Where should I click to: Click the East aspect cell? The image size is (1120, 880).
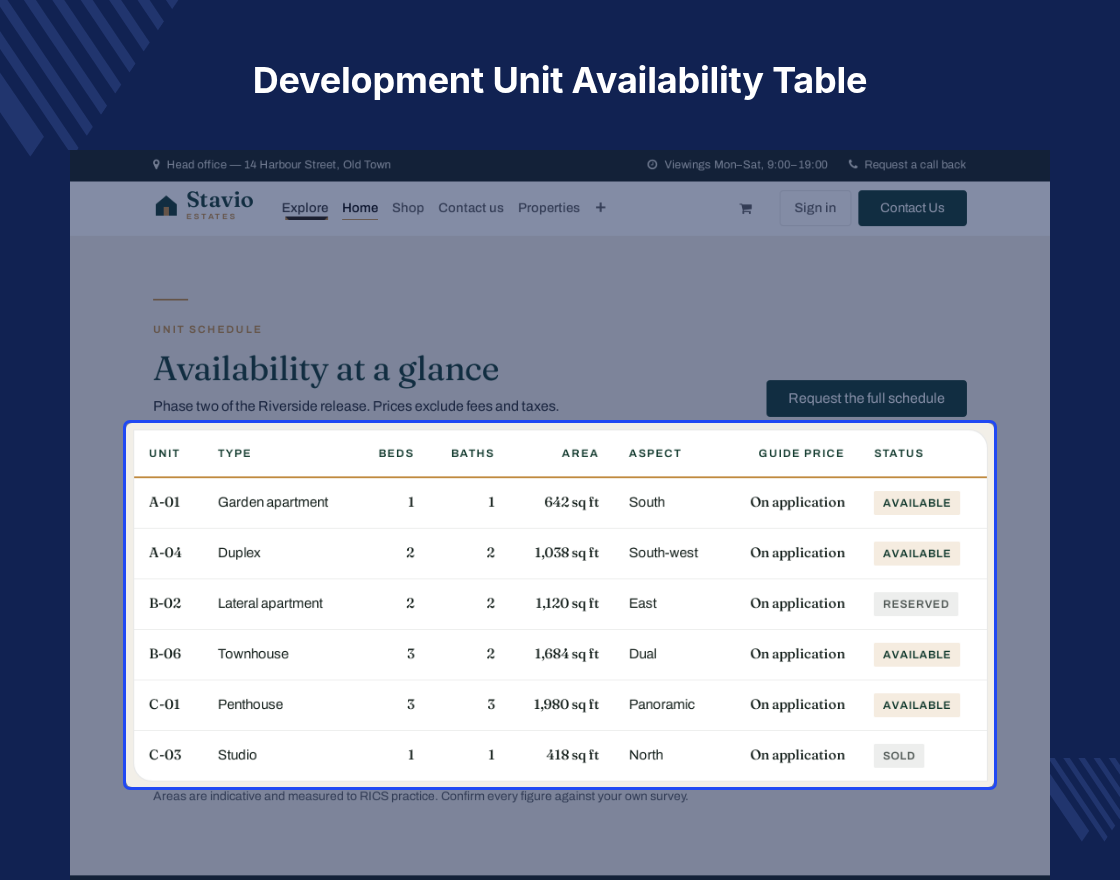(x=643, y=604)
